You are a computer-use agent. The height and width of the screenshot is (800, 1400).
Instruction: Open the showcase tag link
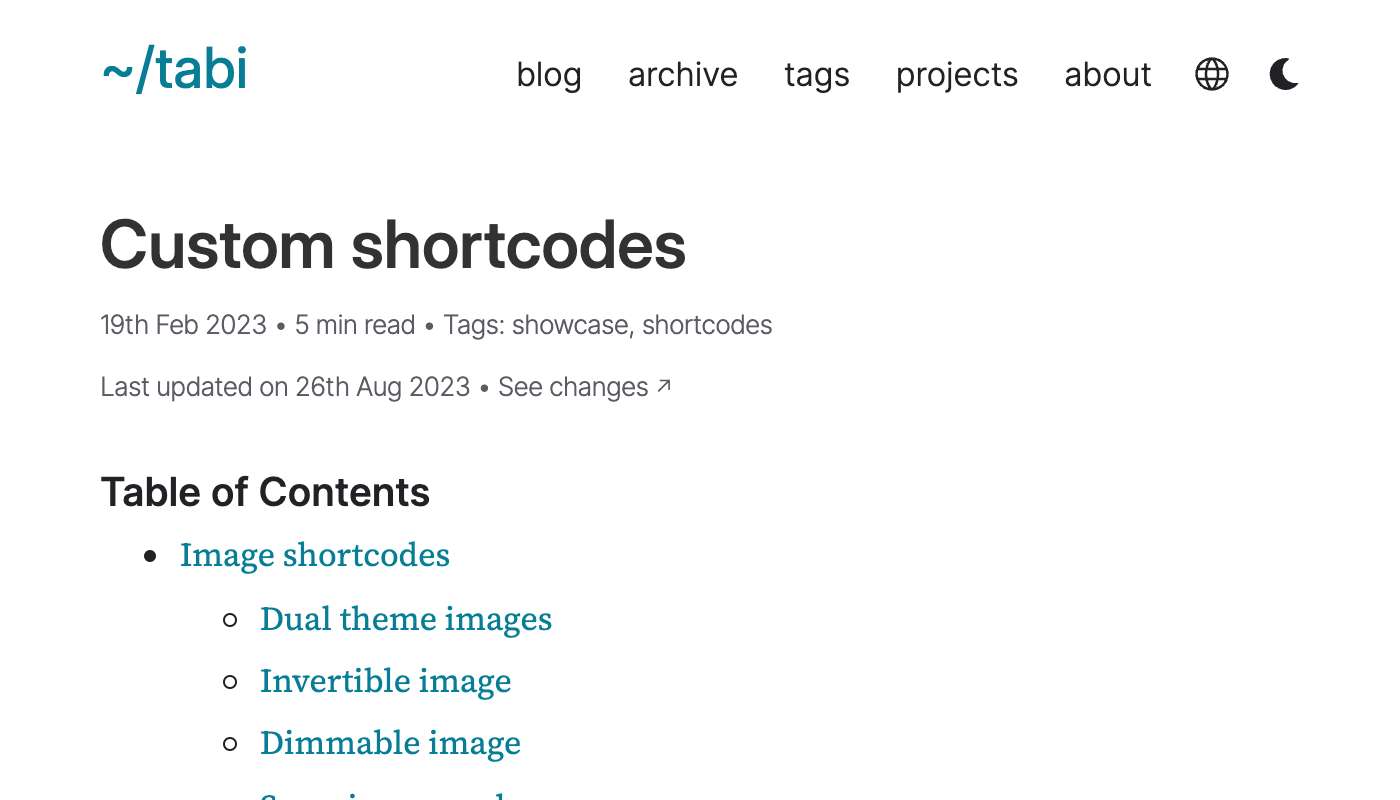(x=569, y=325)
